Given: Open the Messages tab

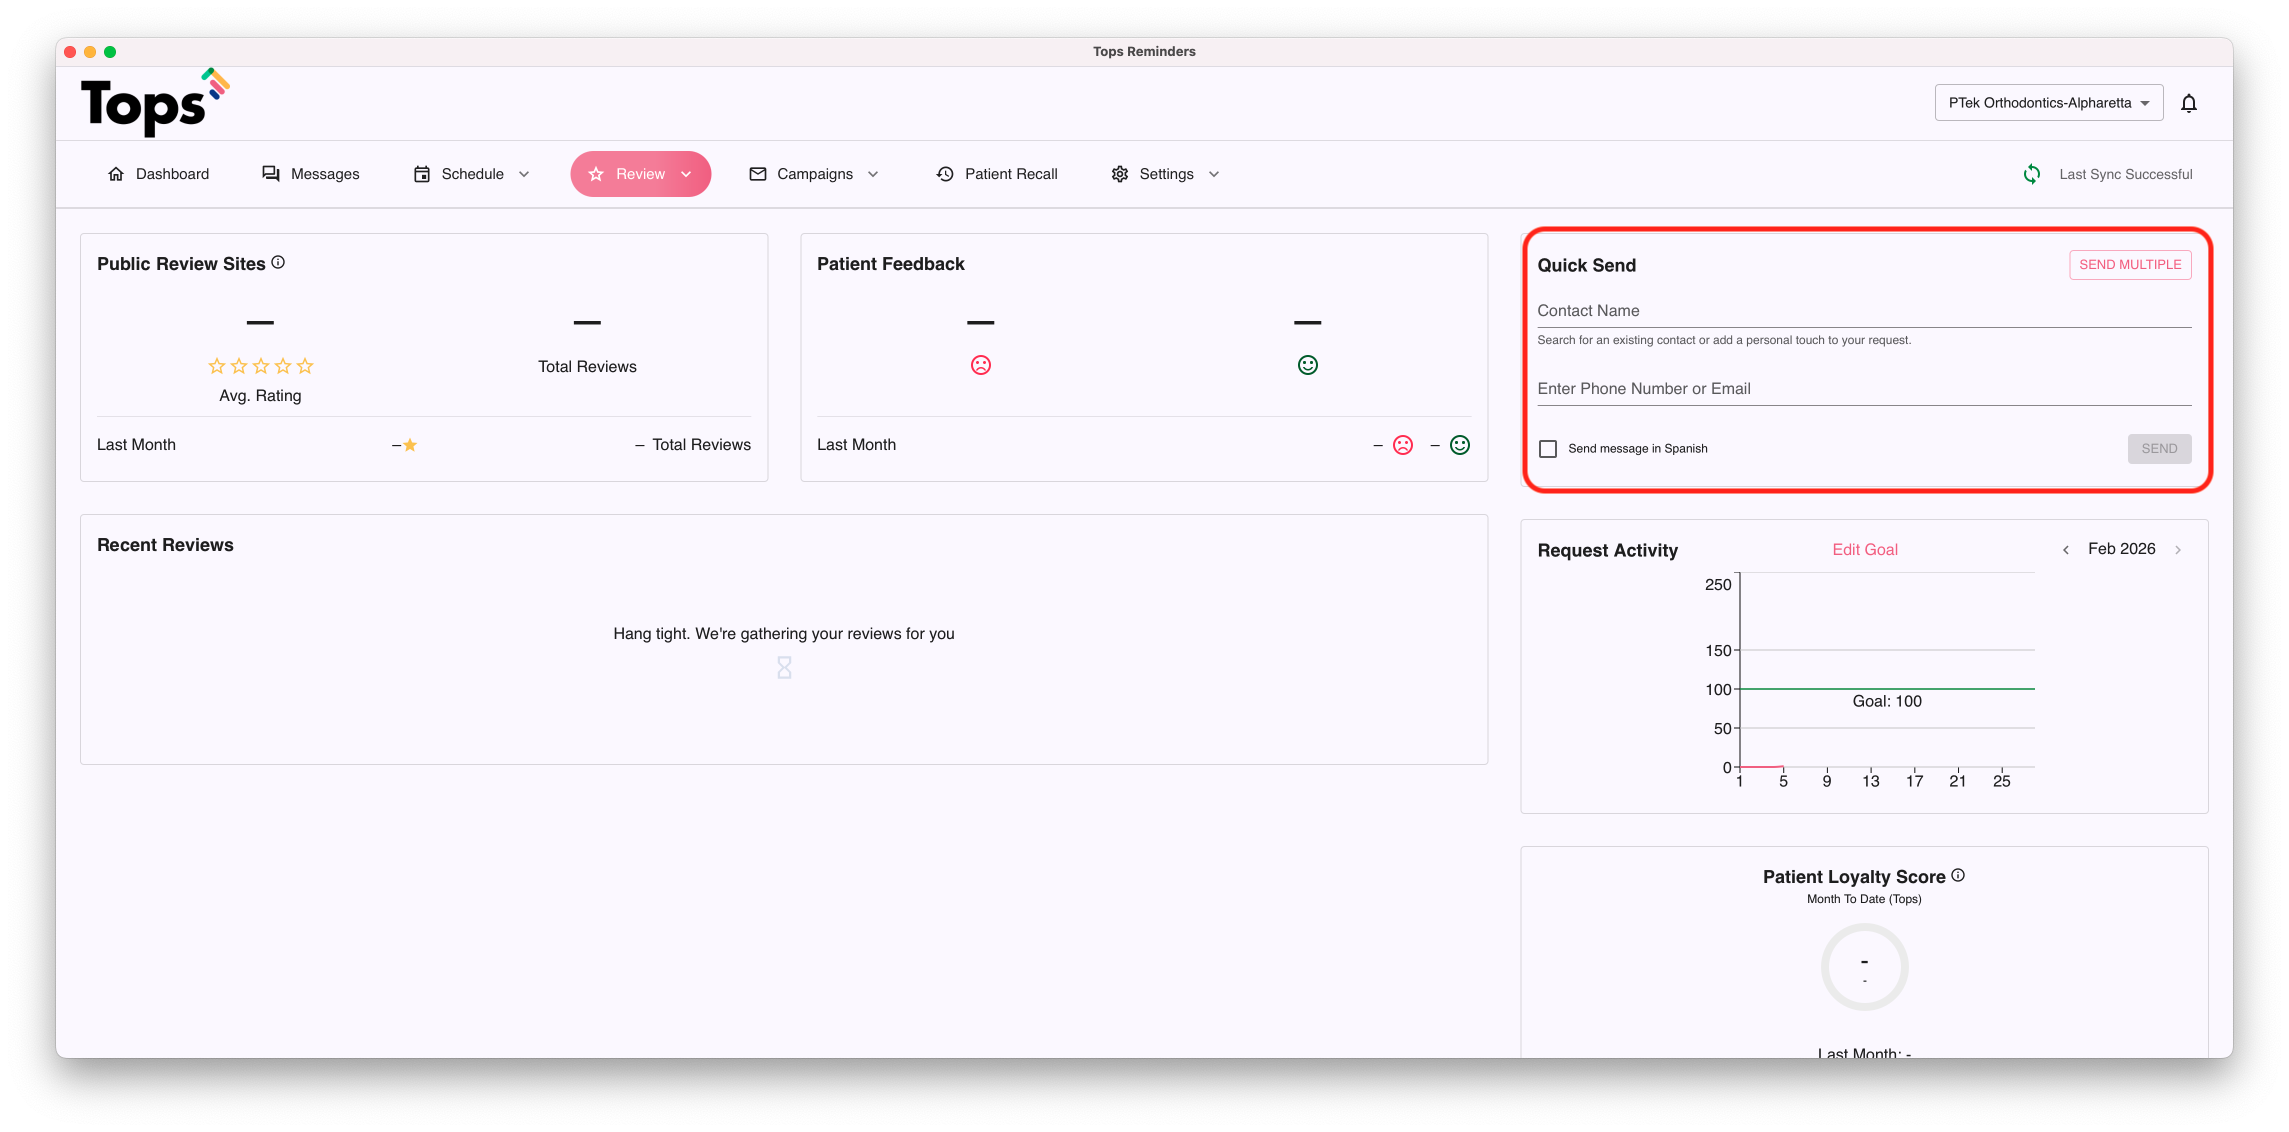Looking at the screenshot, I should [x=310, y=174].
